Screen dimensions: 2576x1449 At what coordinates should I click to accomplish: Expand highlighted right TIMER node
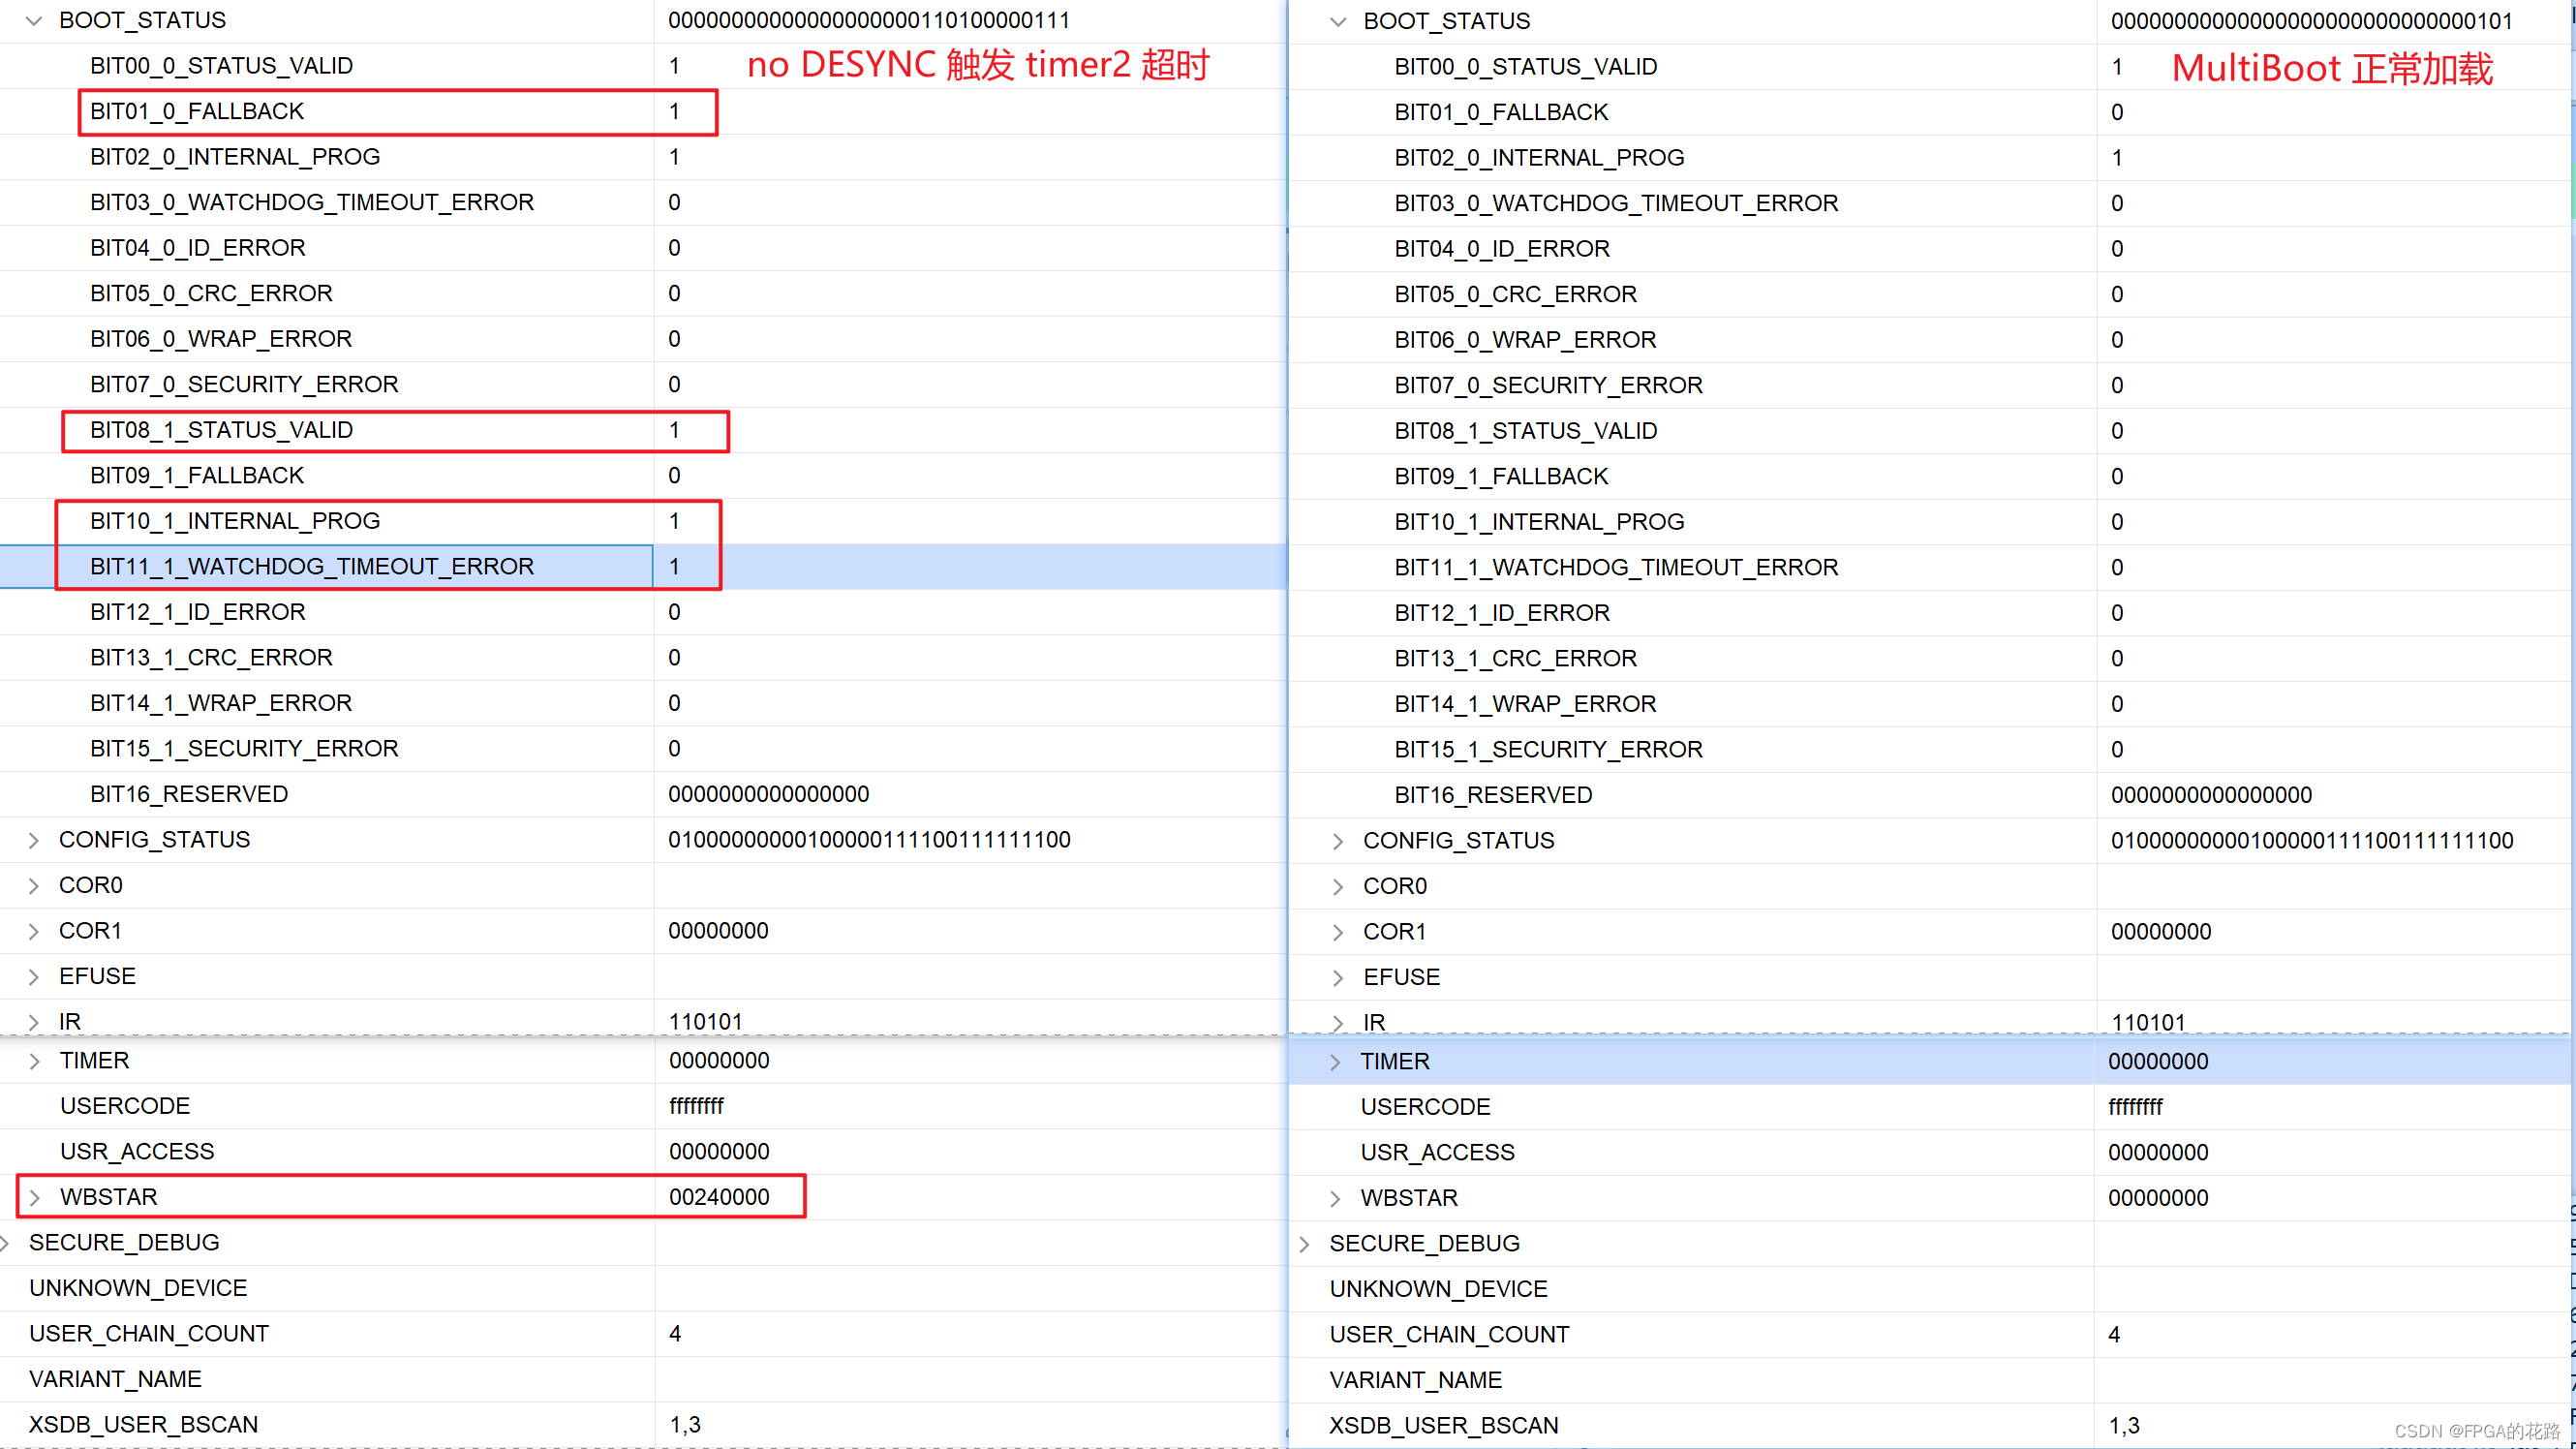pyautogui.click(x=1336, y=1062)
